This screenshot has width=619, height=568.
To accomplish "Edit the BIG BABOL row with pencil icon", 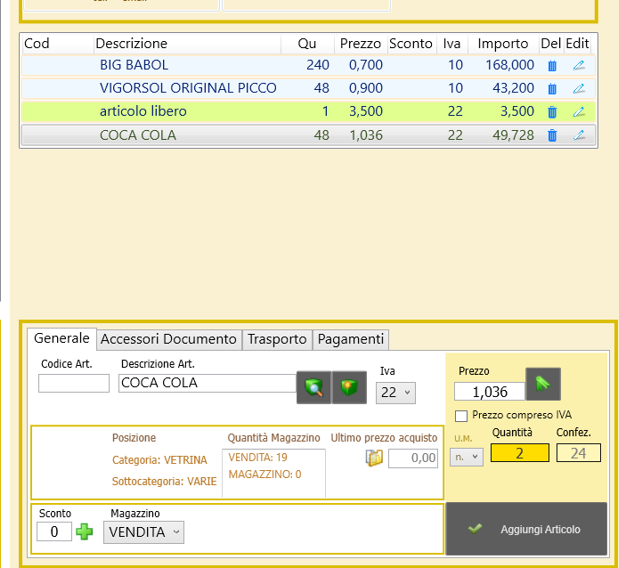I will tap(579, 65).
